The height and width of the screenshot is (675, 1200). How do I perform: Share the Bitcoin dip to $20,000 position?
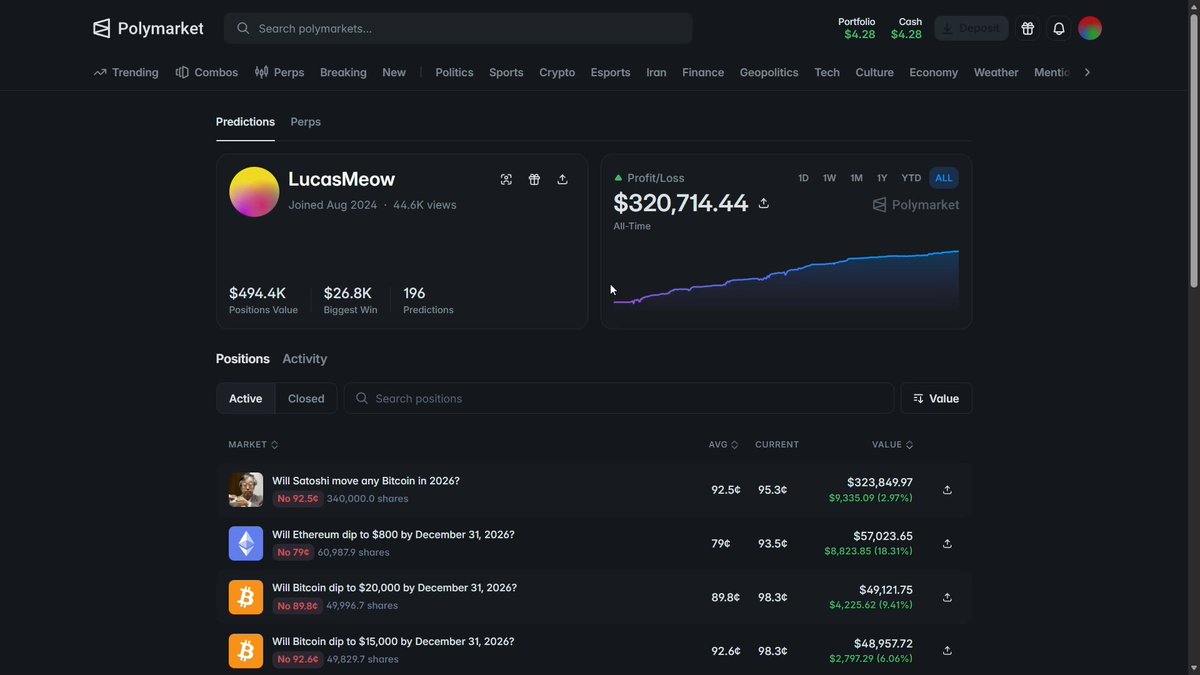tap(947, 597)
